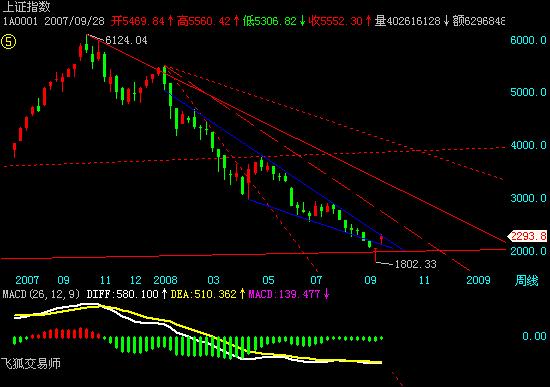550x387 pixels.
Task: Click the circled 5 icon
Action: (8, 42)
